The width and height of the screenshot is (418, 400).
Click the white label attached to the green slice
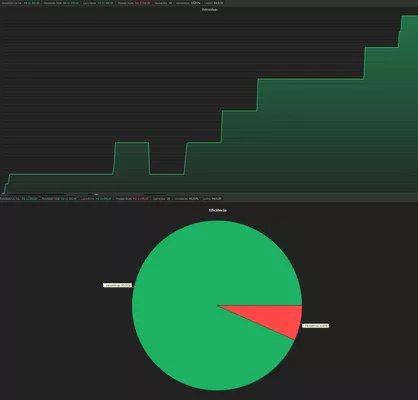click(x=118, y=285)
